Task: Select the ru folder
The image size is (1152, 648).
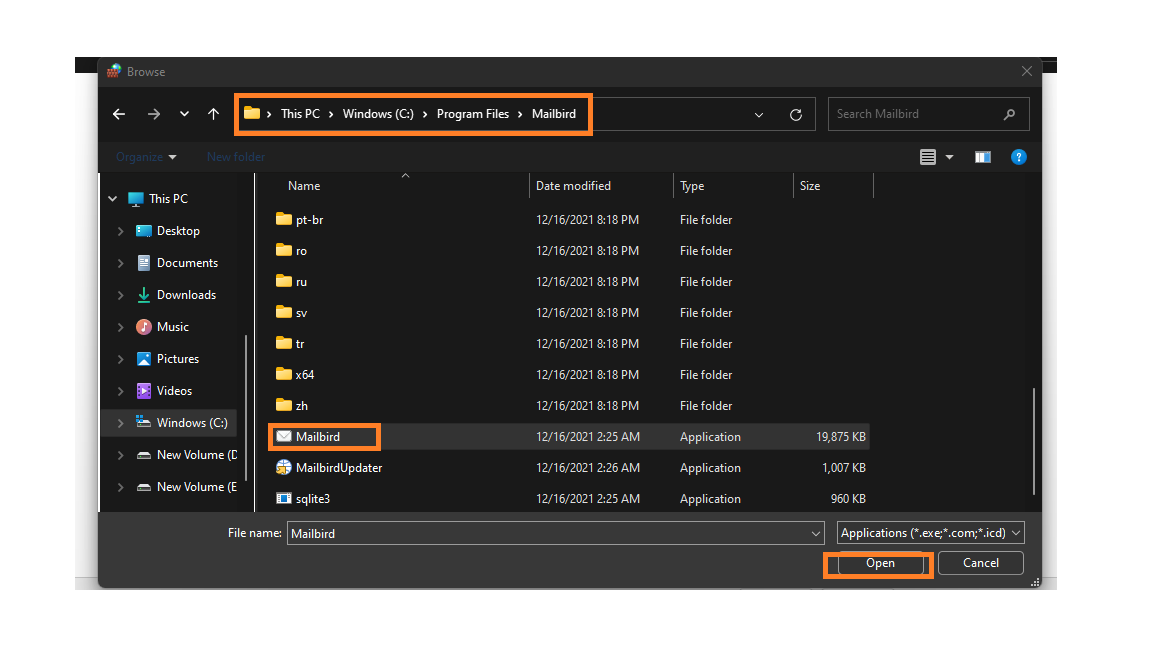Action: [301, 281]
